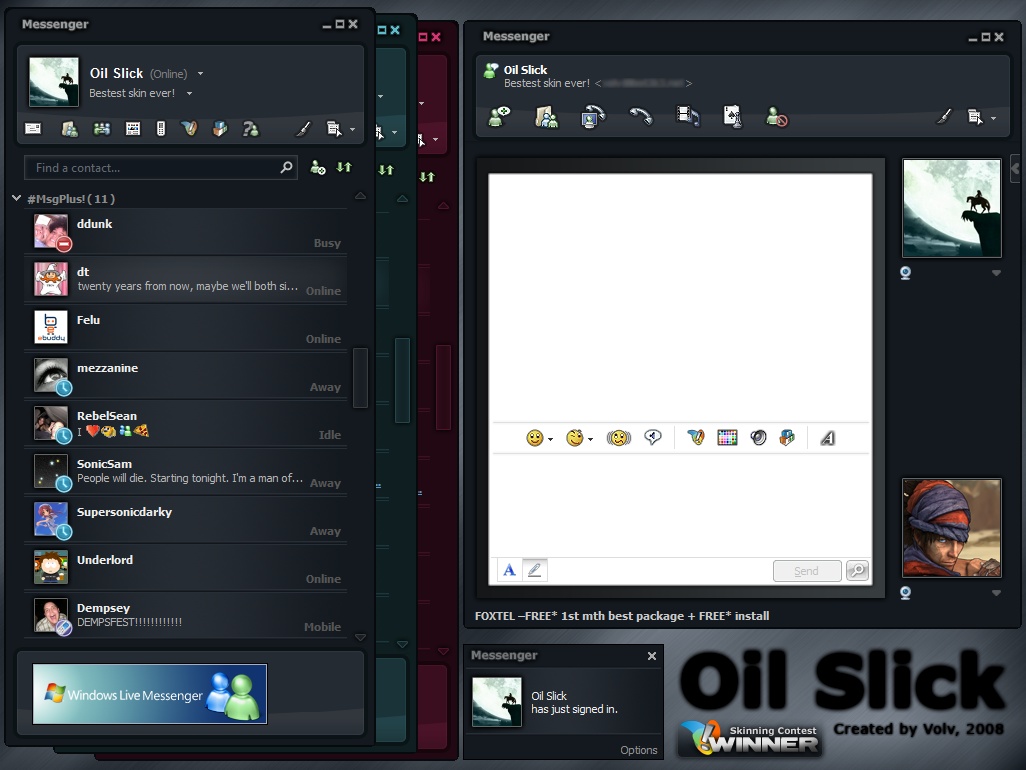The height and width of the screenshot is (770, 1026).
Task: Click the sort arrows in the teal Messenger window
Action: 387,170
